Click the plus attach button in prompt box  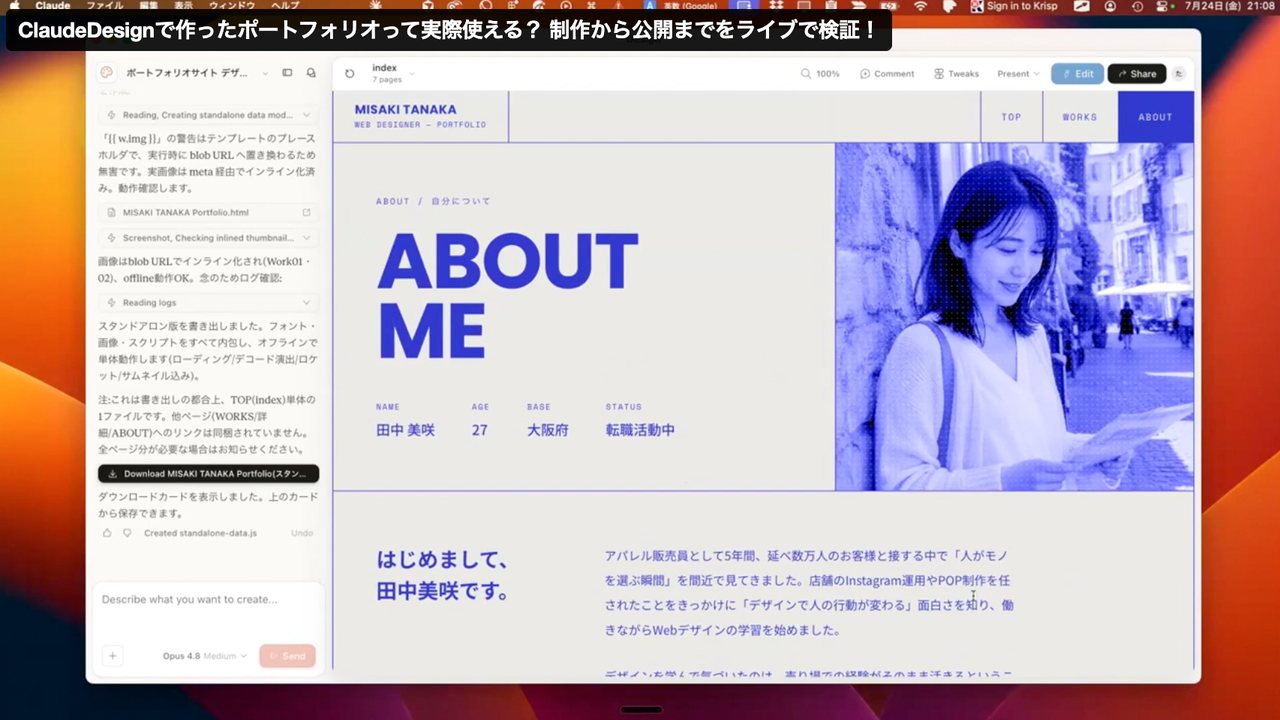coord(113,656)
